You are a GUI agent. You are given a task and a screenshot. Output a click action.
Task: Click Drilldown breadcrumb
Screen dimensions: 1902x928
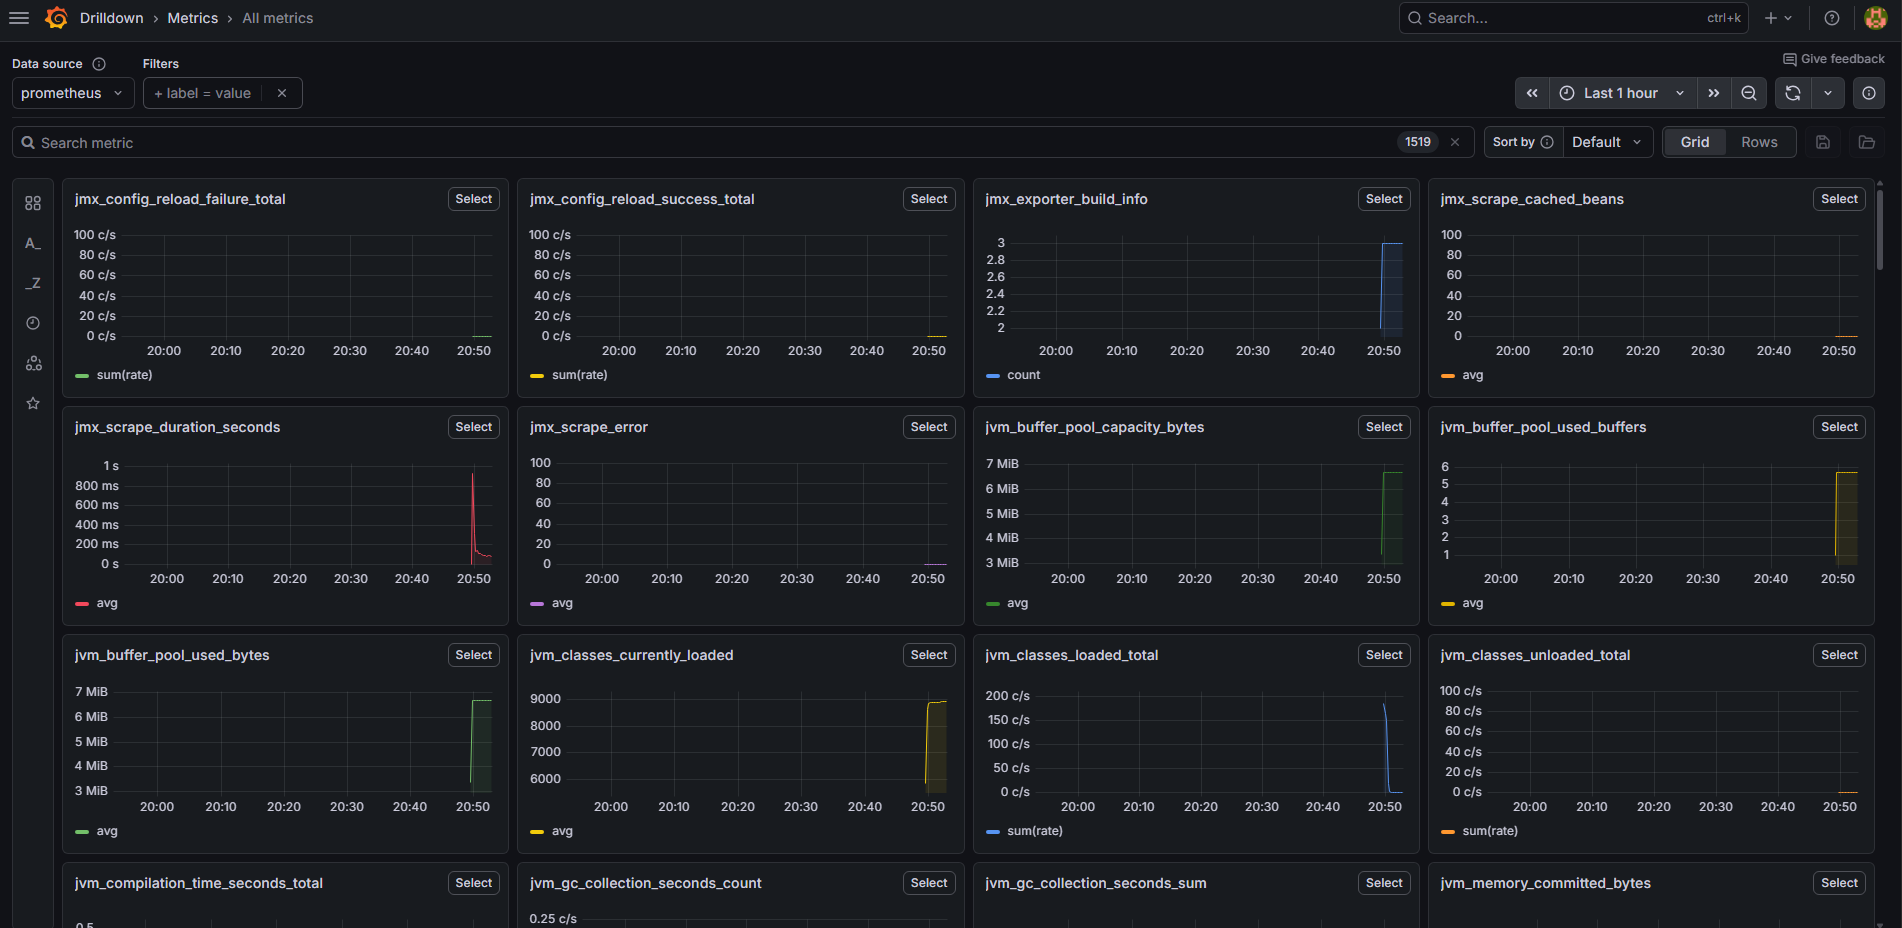pos(112,18)
